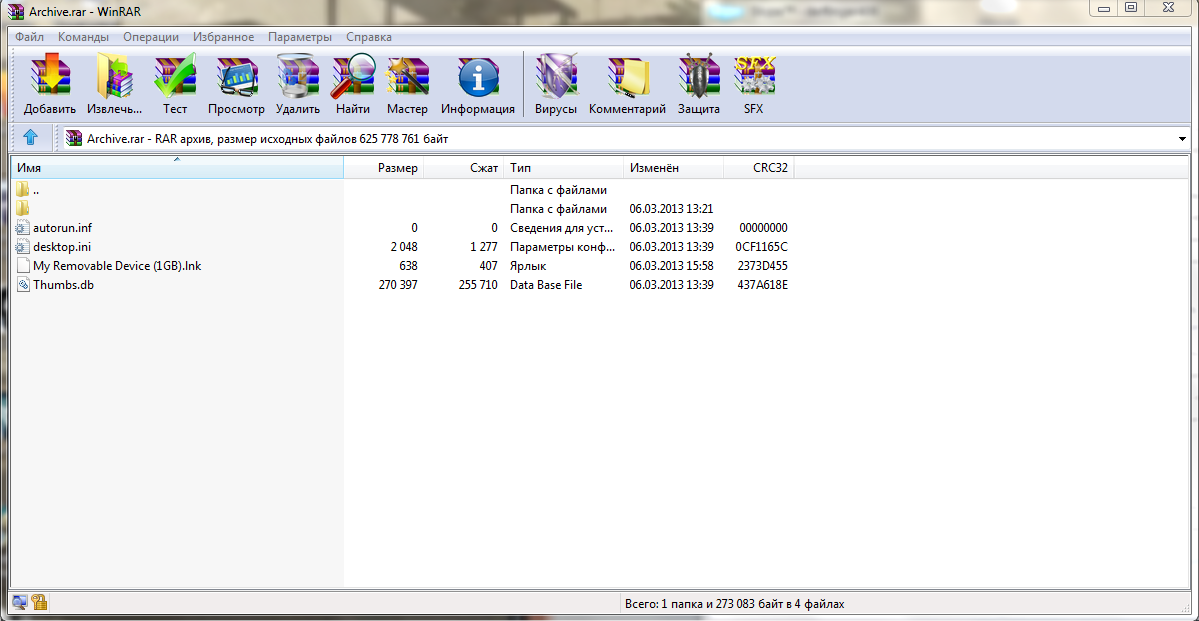Click CRC32 value 2373D455

[762, 265]
